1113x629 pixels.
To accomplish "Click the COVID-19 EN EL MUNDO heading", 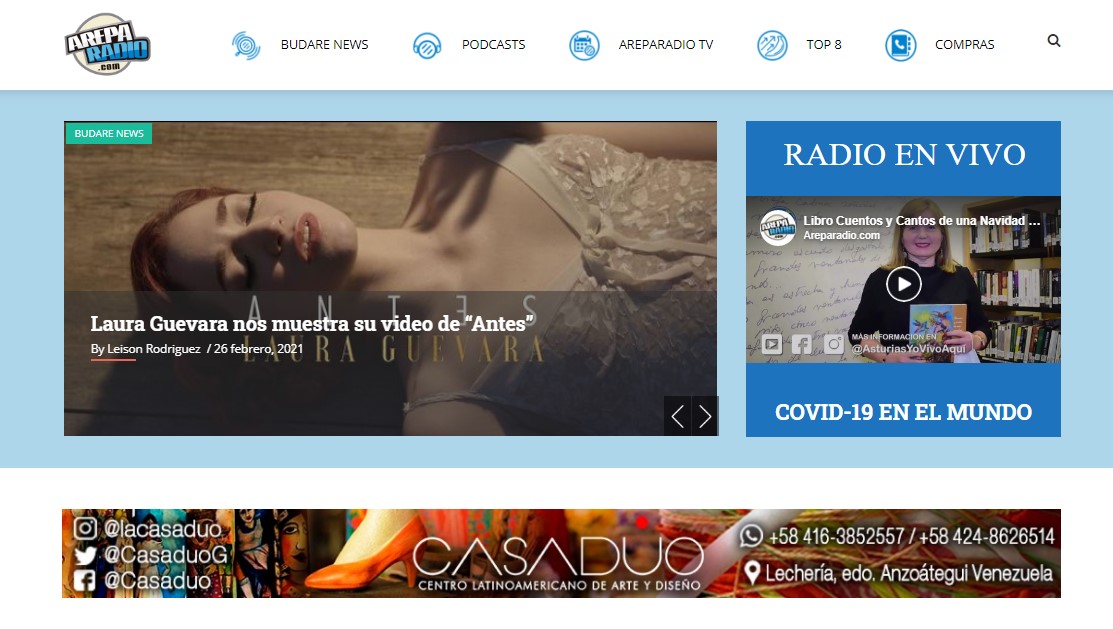I will point(904,412).
